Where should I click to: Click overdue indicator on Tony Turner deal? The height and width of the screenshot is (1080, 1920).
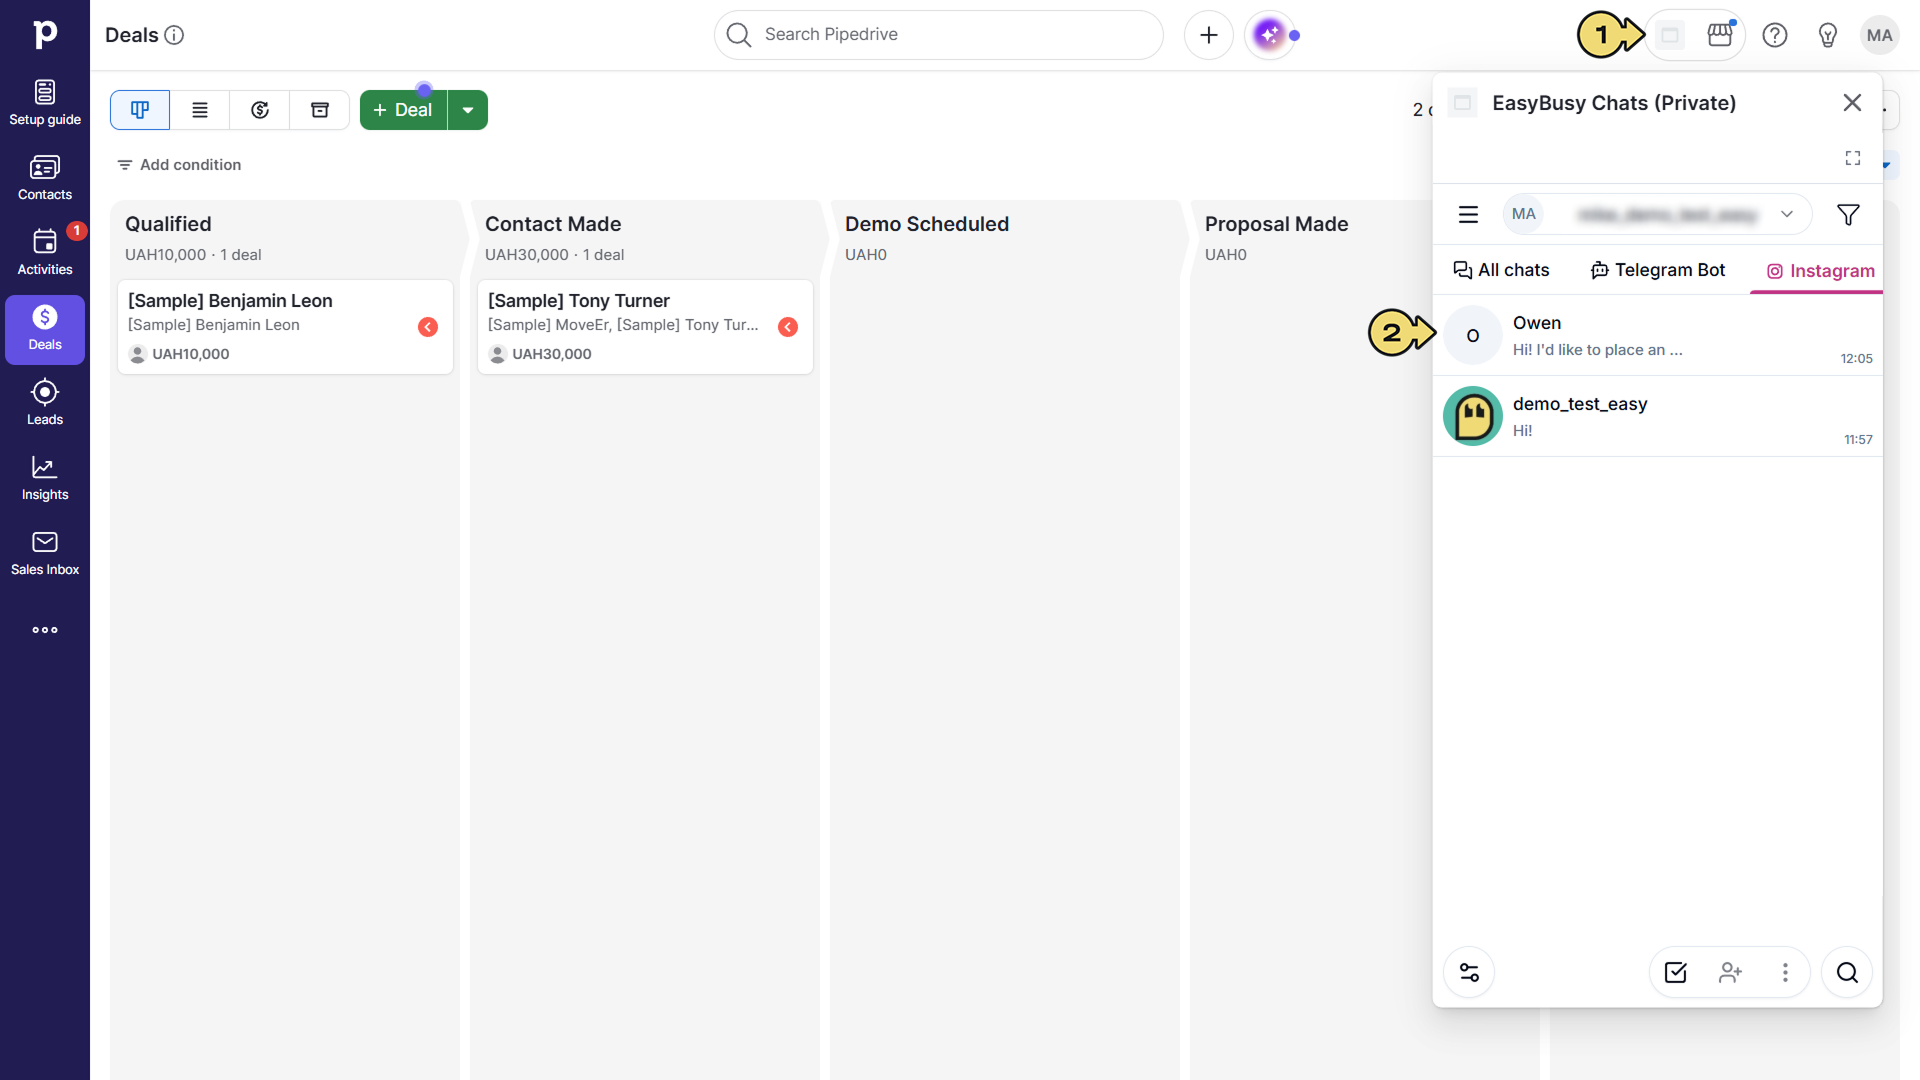point(788,327)
